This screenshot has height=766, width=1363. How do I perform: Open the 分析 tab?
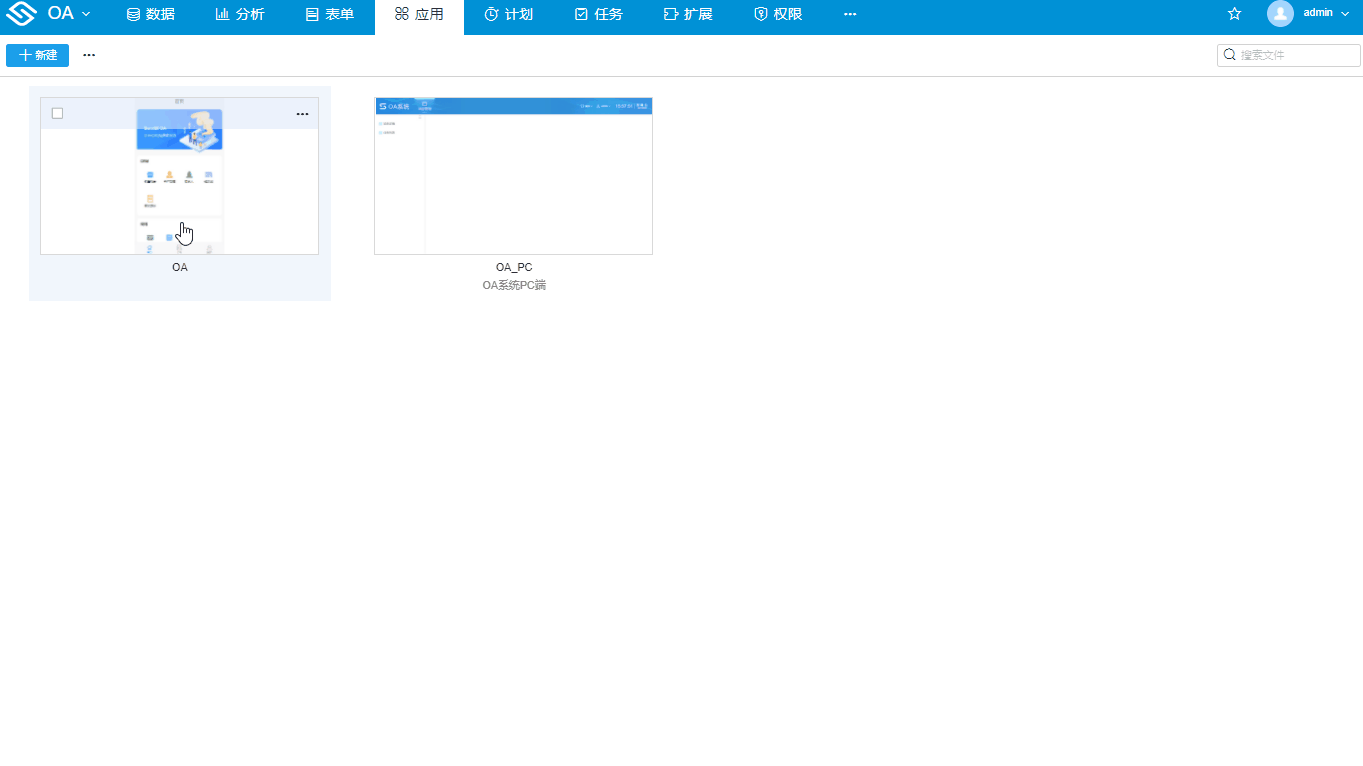pyautogui.click(x=240, y=14)
